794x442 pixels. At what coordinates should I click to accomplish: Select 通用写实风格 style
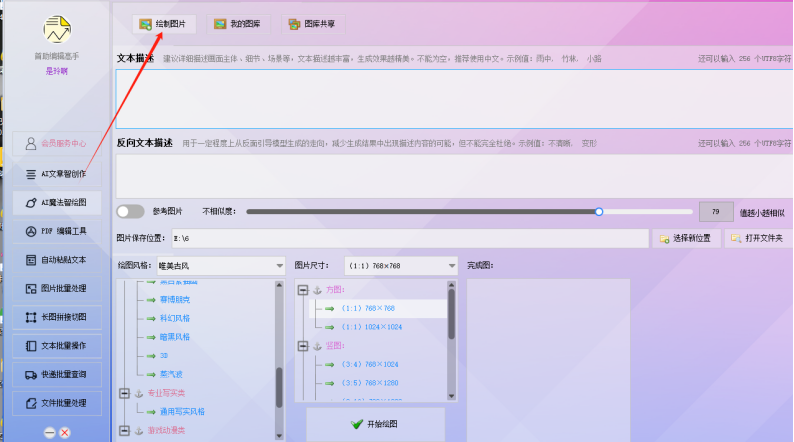click(182, 412)
